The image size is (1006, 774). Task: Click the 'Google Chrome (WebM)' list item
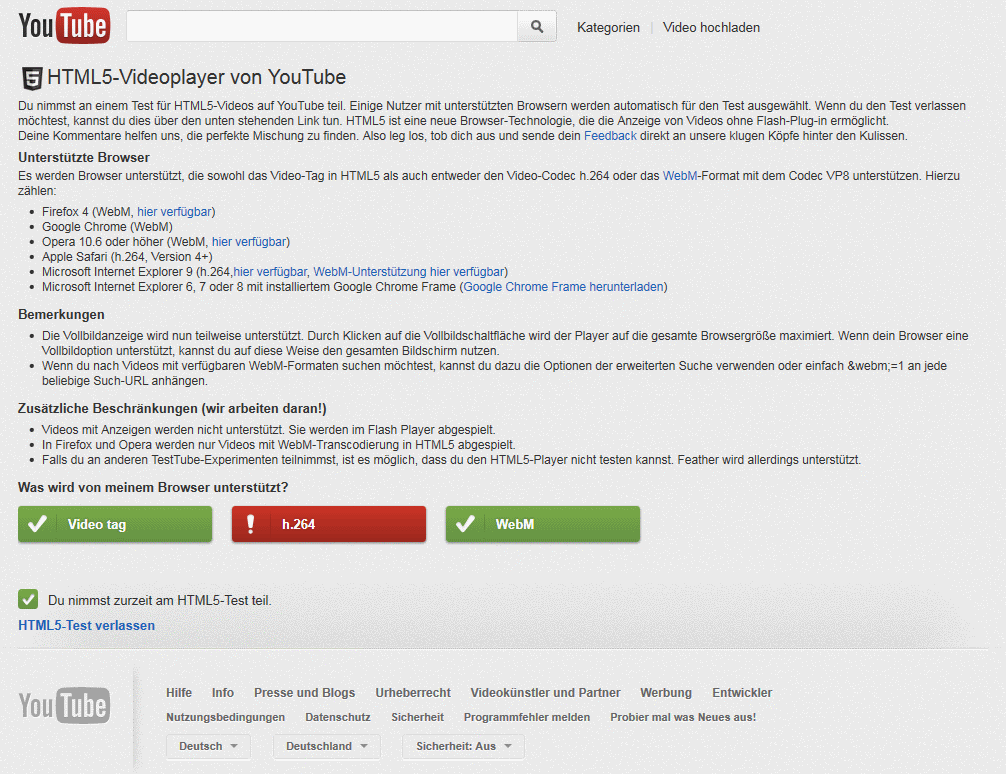tap(107, 227)
